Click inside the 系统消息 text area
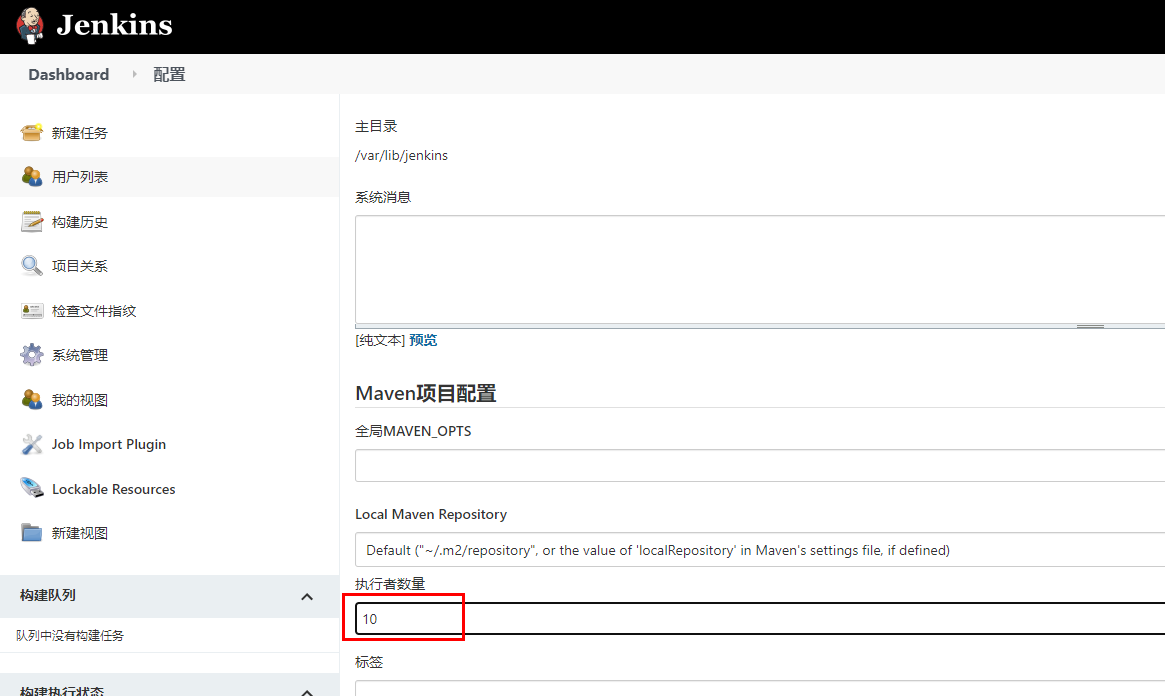Screen dimensions: 1165x696 click(x=760, y=269)
